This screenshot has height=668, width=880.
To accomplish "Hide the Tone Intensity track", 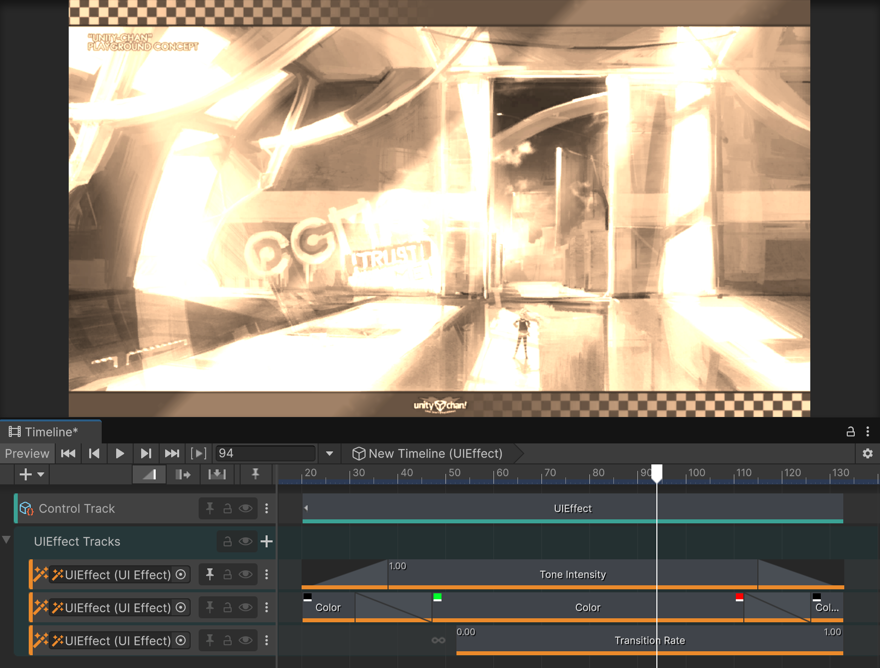I will (245, 574).
